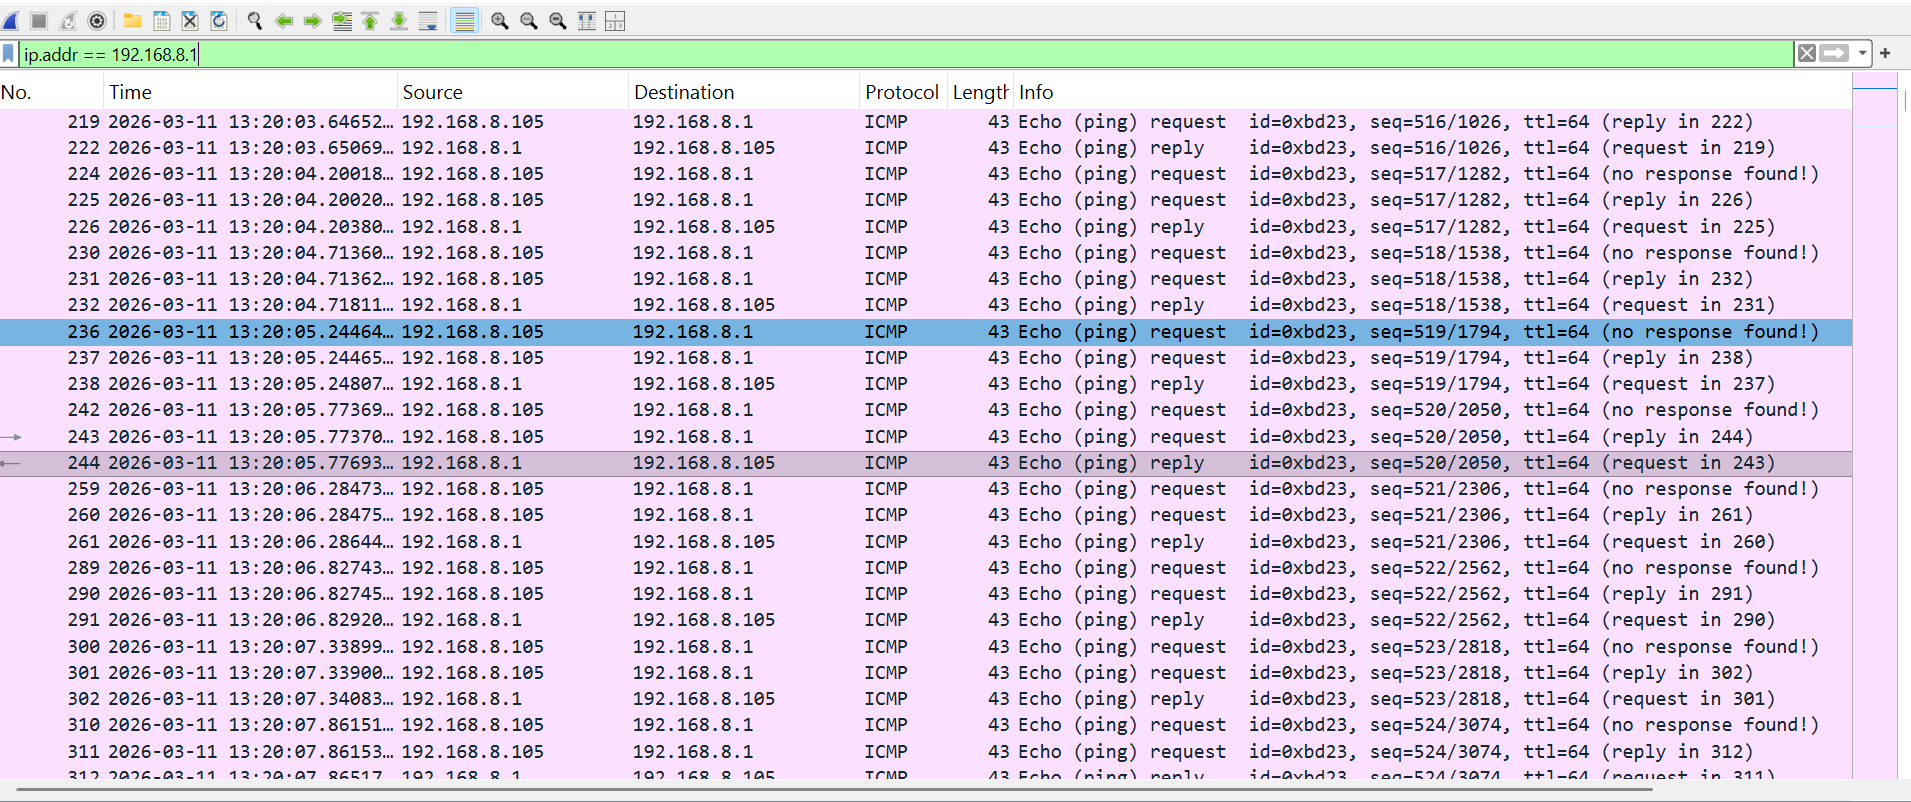Open the display filter bookmark menu
1911x802 pixels.
[x=9, y=54]
